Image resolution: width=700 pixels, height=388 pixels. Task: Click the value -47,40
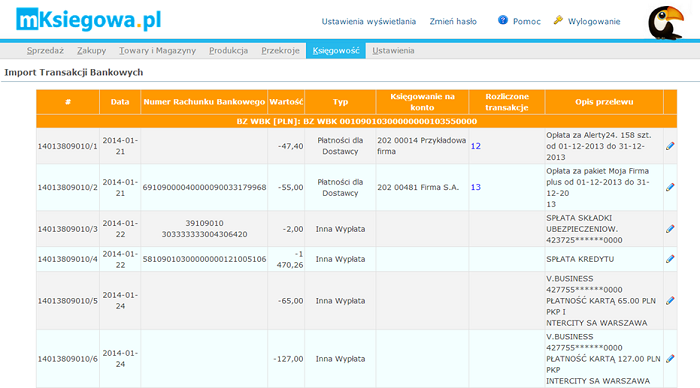coord(290,146)
